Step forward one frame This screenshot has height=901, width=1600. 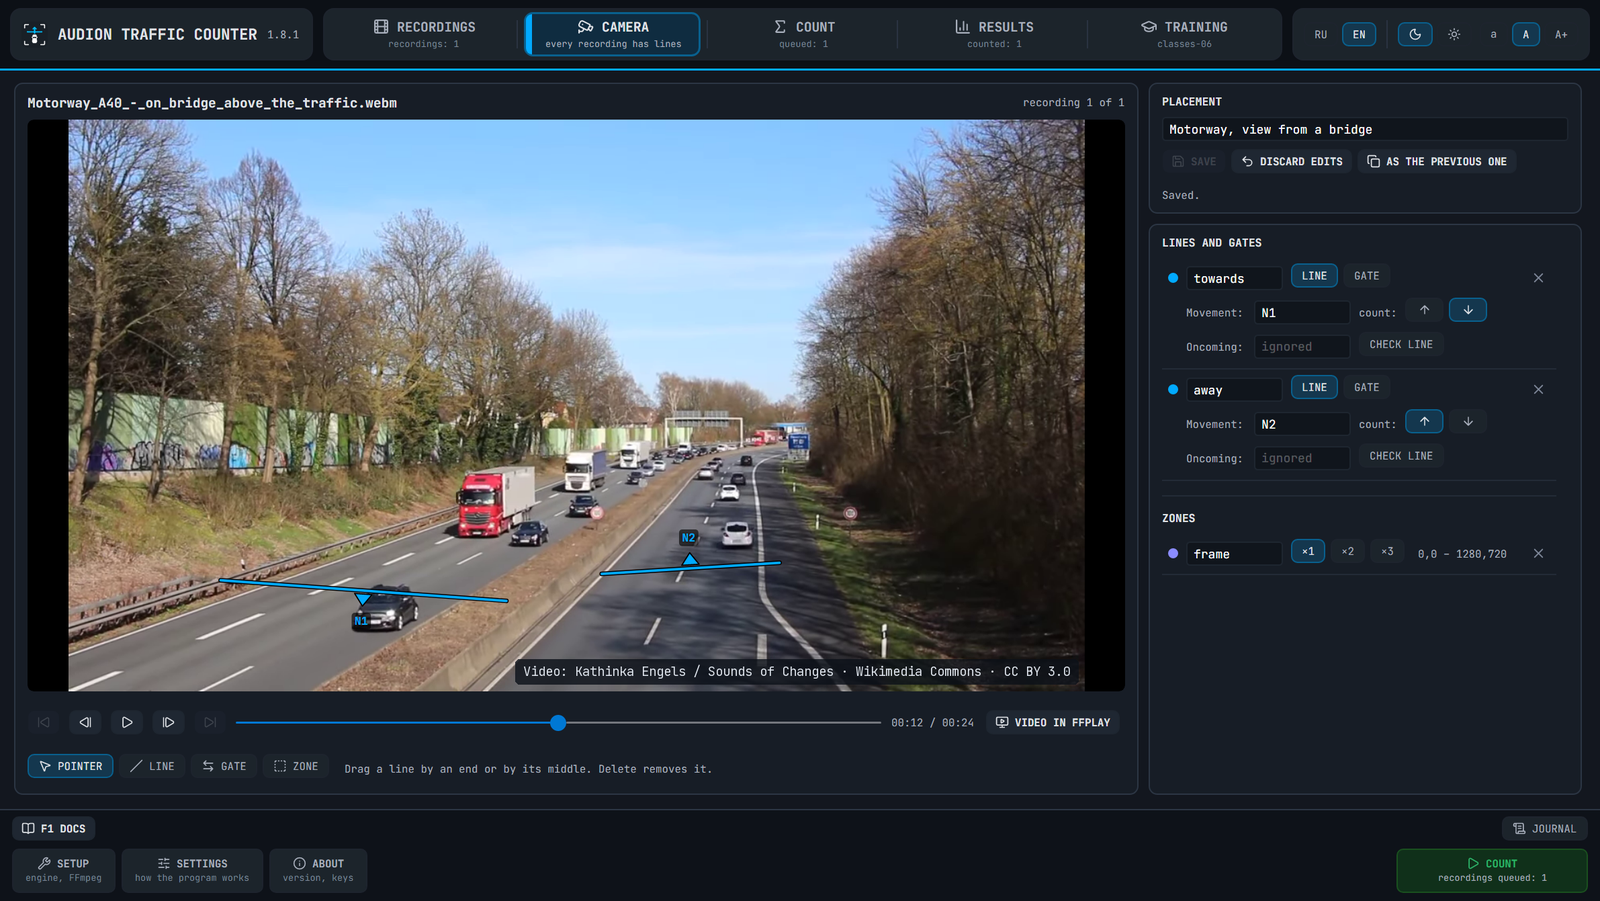coord(168,722)
